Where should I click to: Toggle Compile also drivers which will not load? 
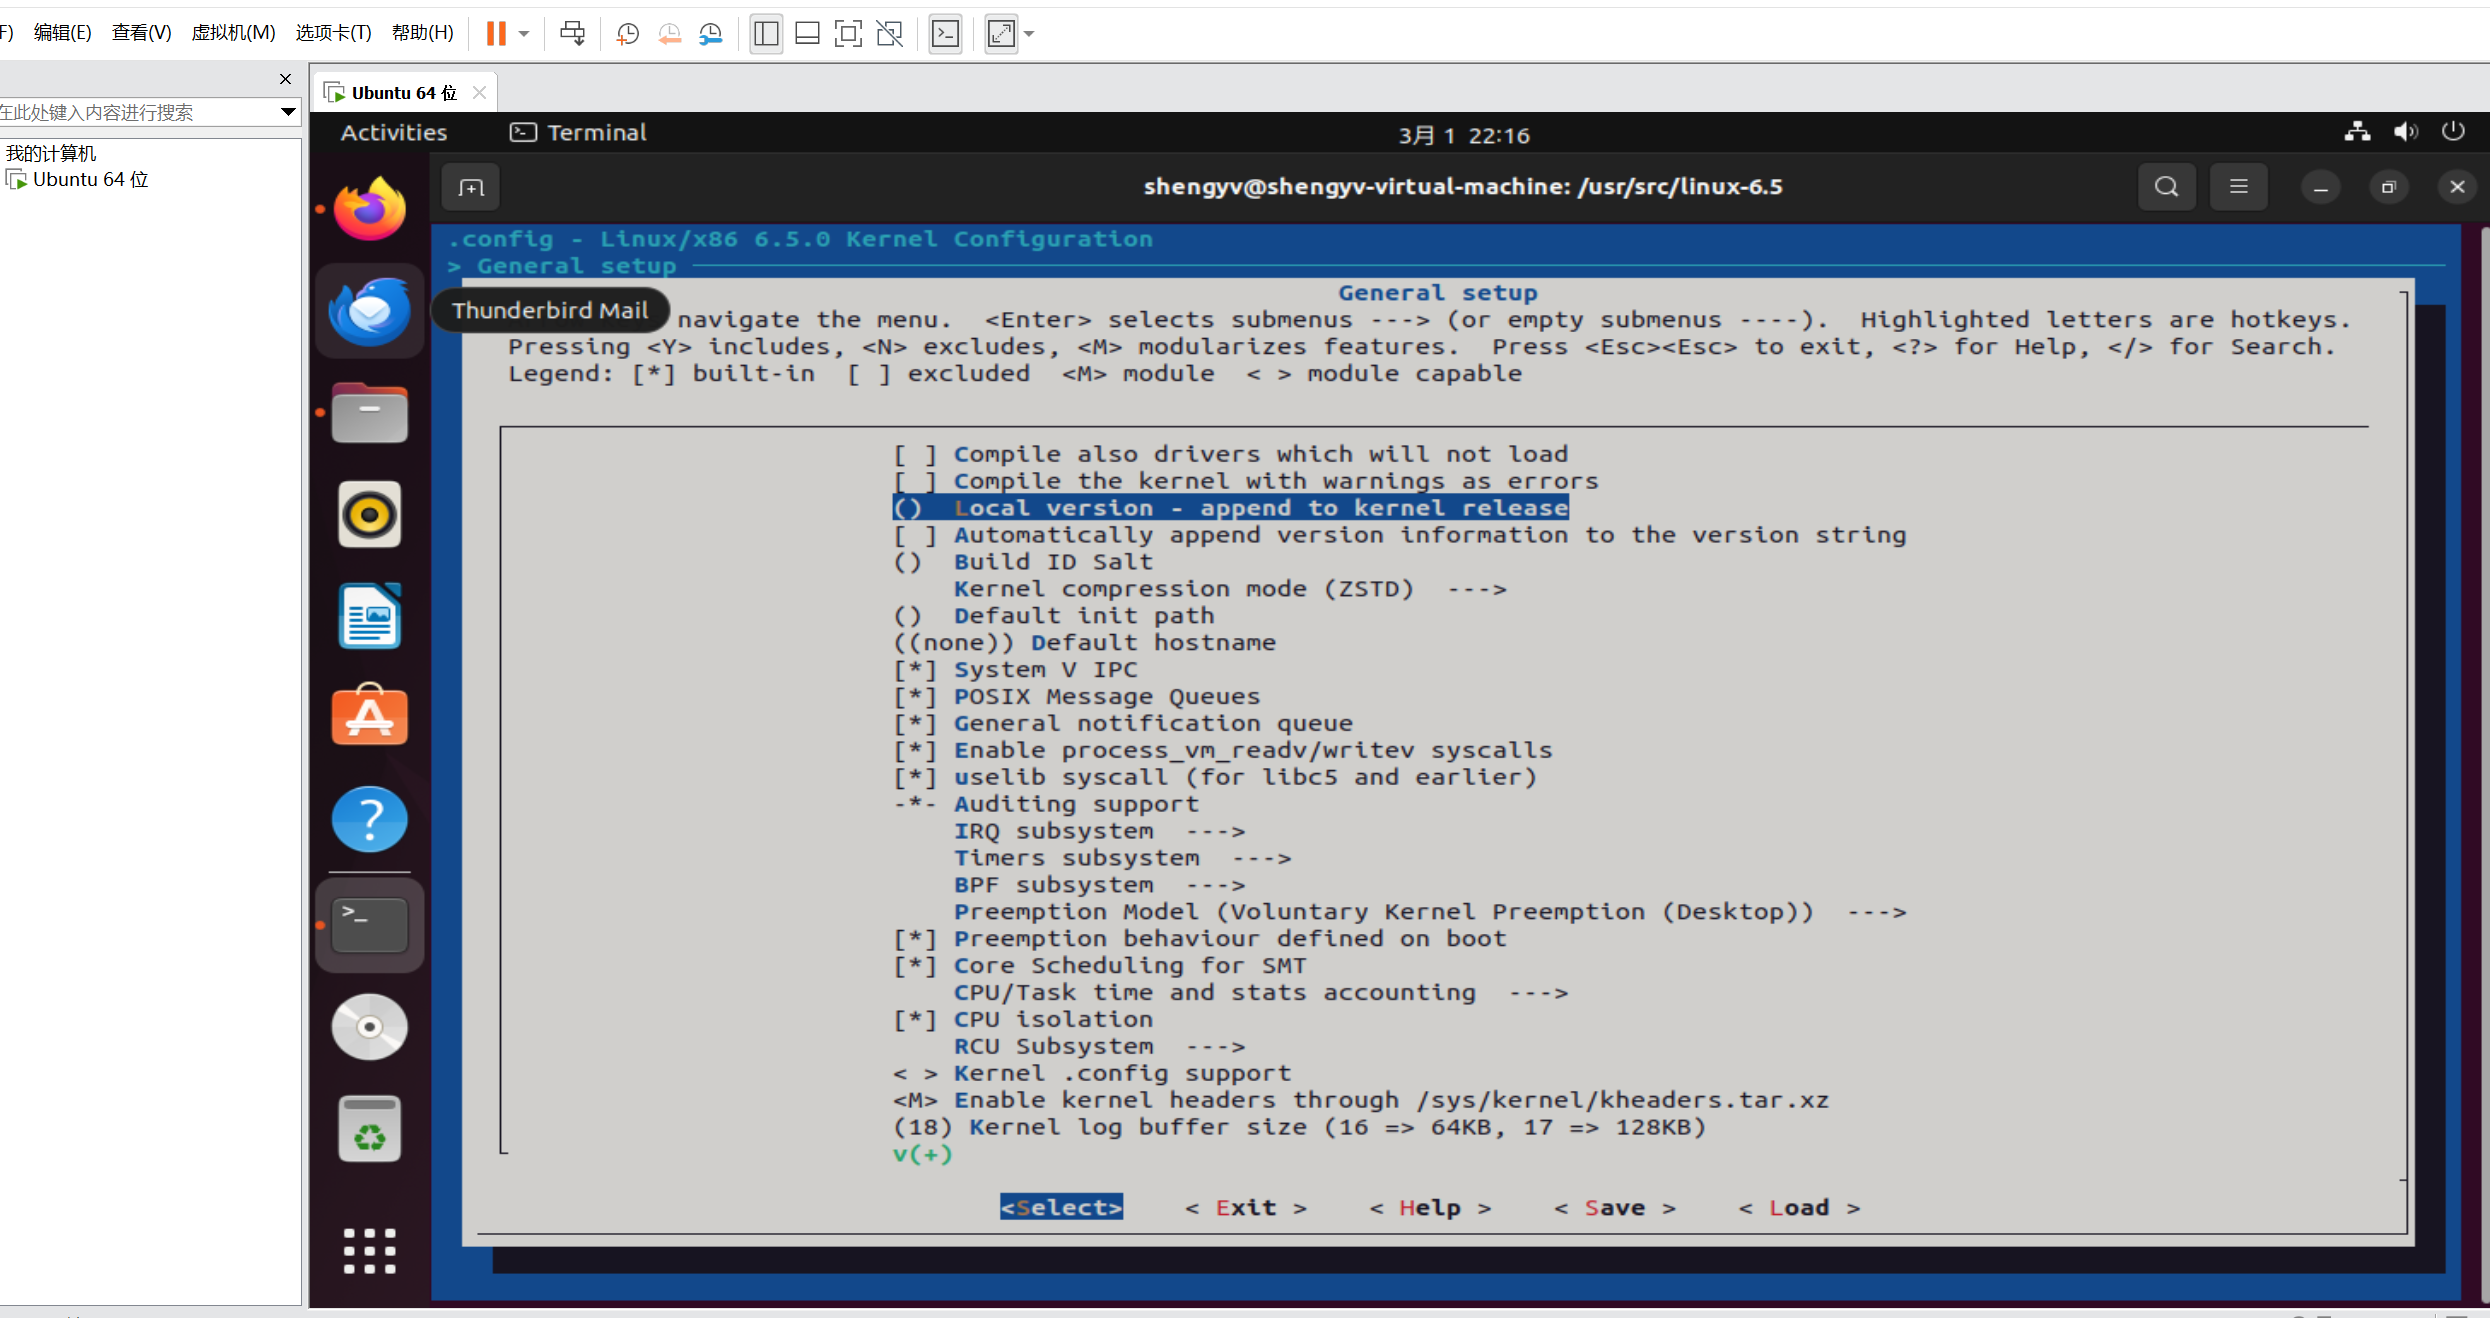tap(1230, 454)
